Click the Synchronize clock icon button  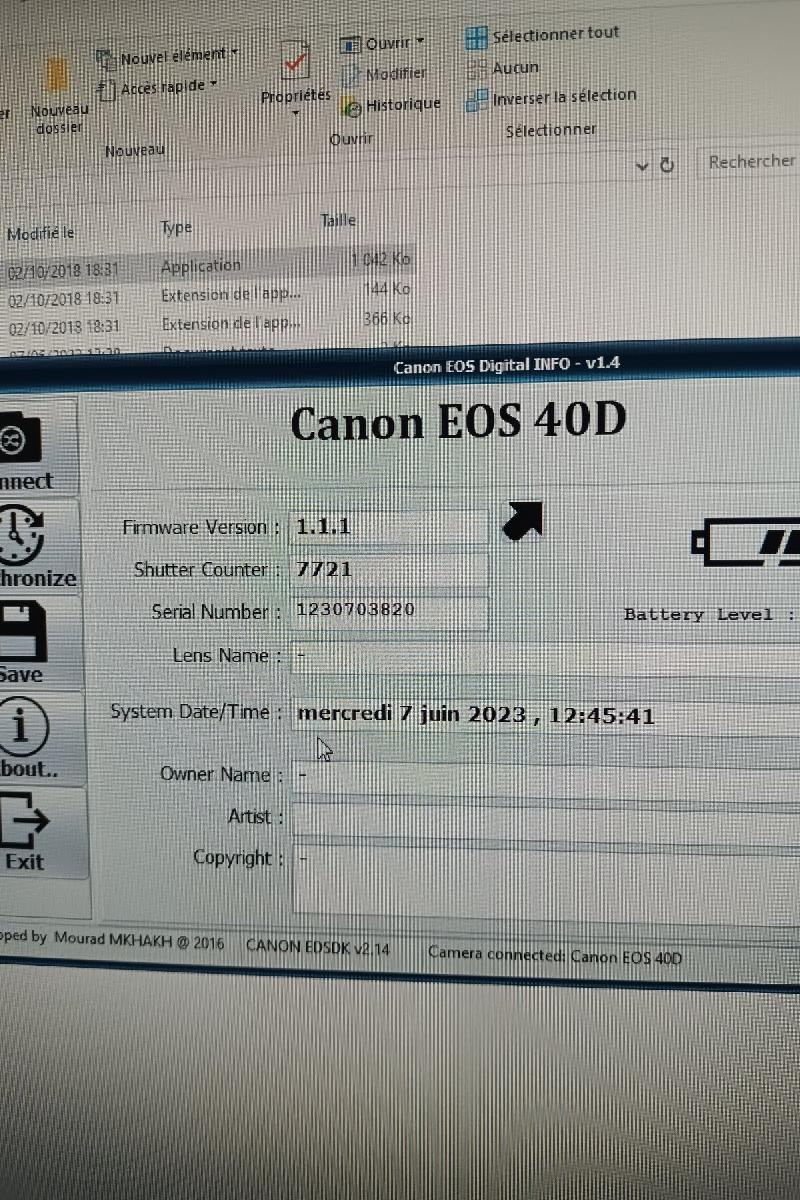(x=38, y=546)
